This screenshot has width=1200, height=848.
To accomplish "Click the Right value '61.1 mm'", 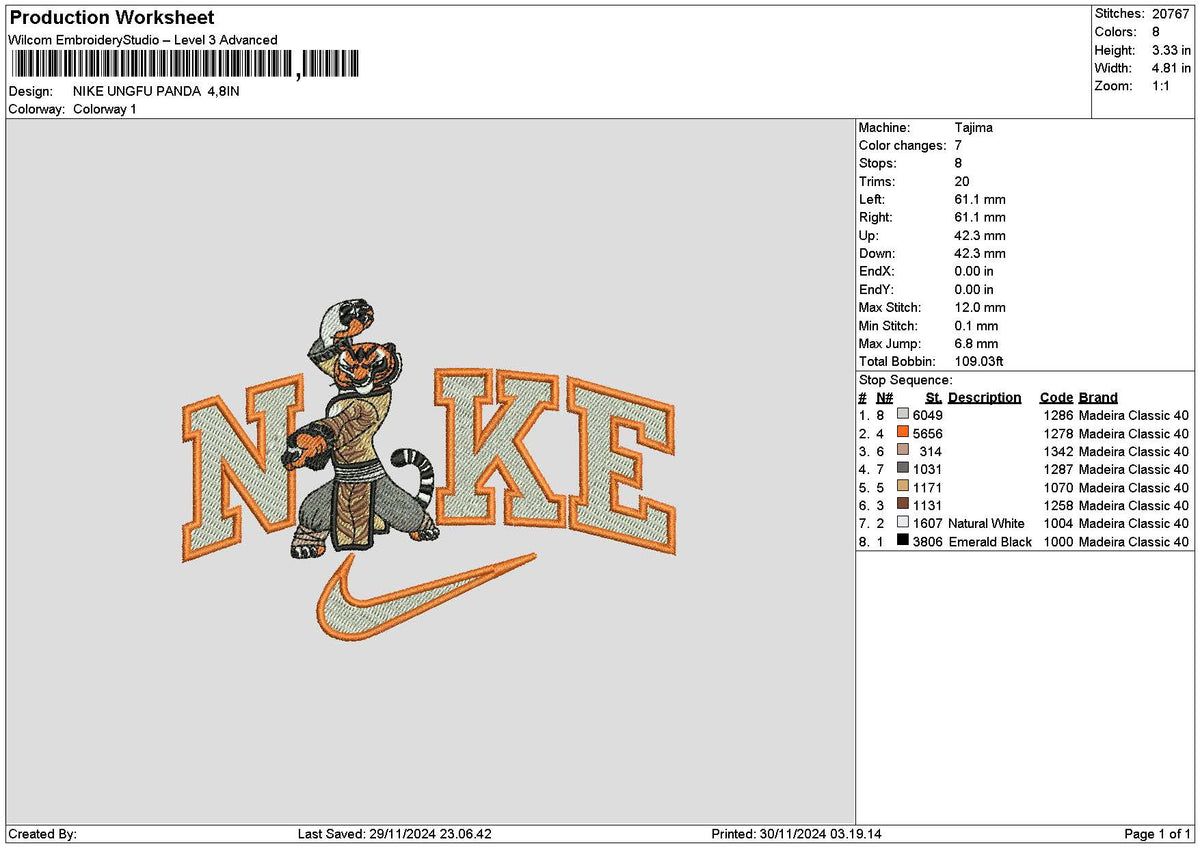I will click(x=980, y=218).
